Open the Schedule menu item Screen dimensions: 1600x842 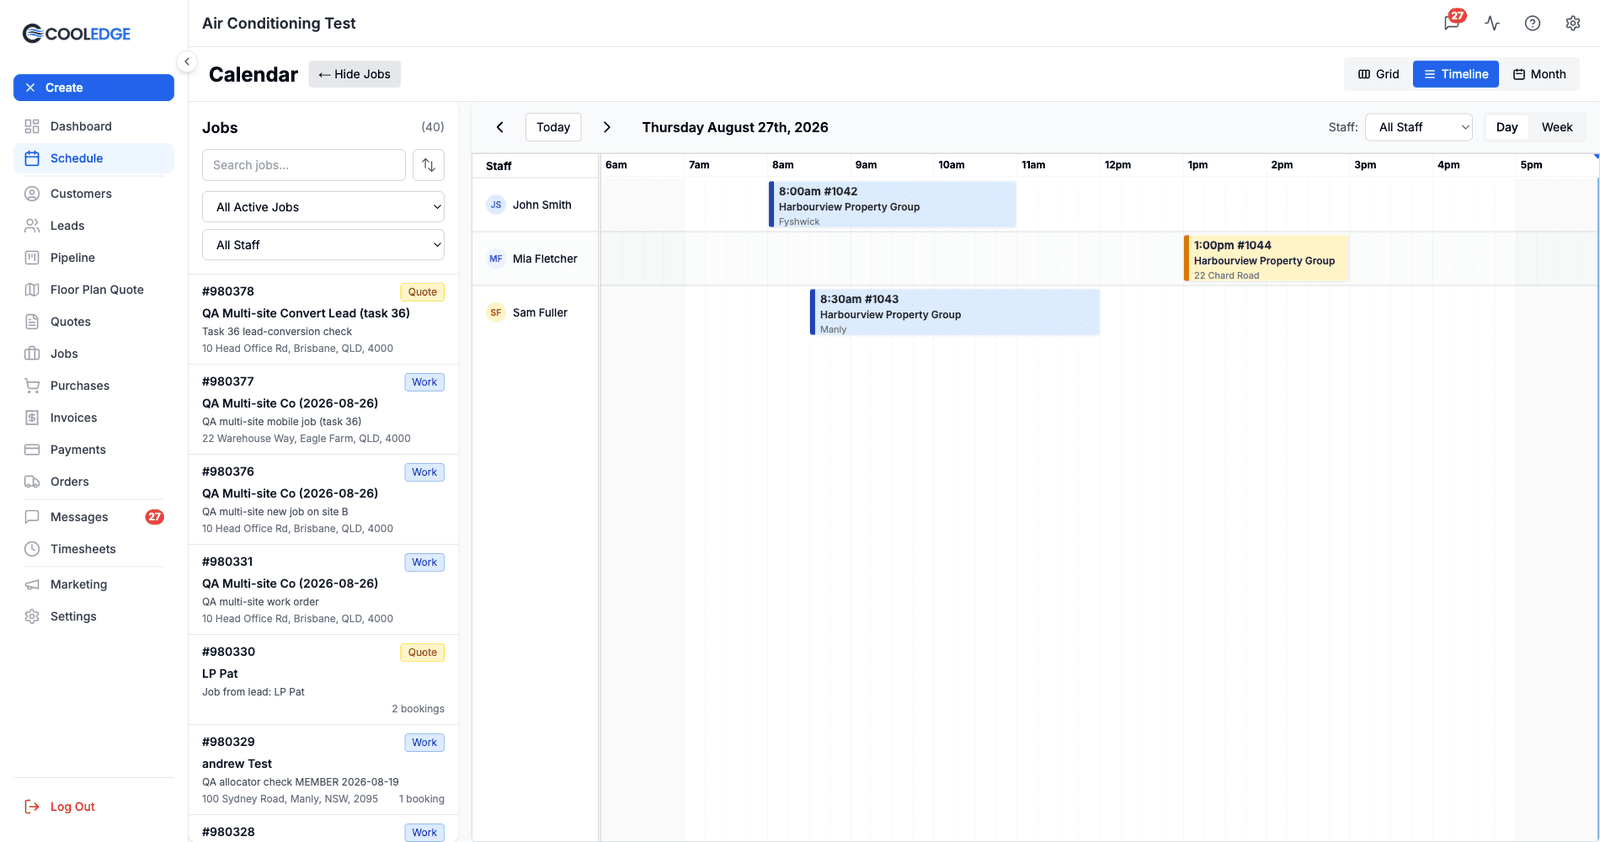pyautogui.click(x=94, y=158)
